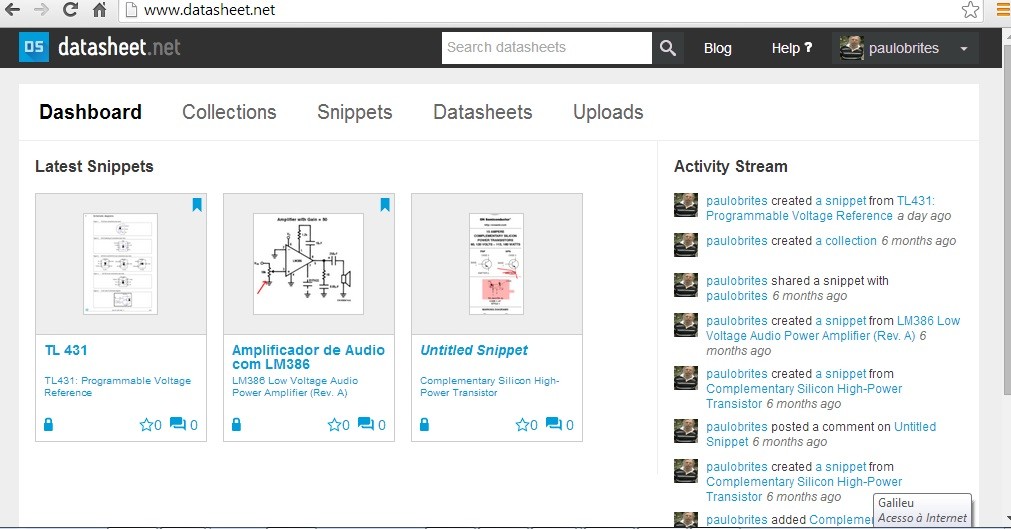Open the Untitled Snippet title link
1011x529 pixels.
click(474, 350)
